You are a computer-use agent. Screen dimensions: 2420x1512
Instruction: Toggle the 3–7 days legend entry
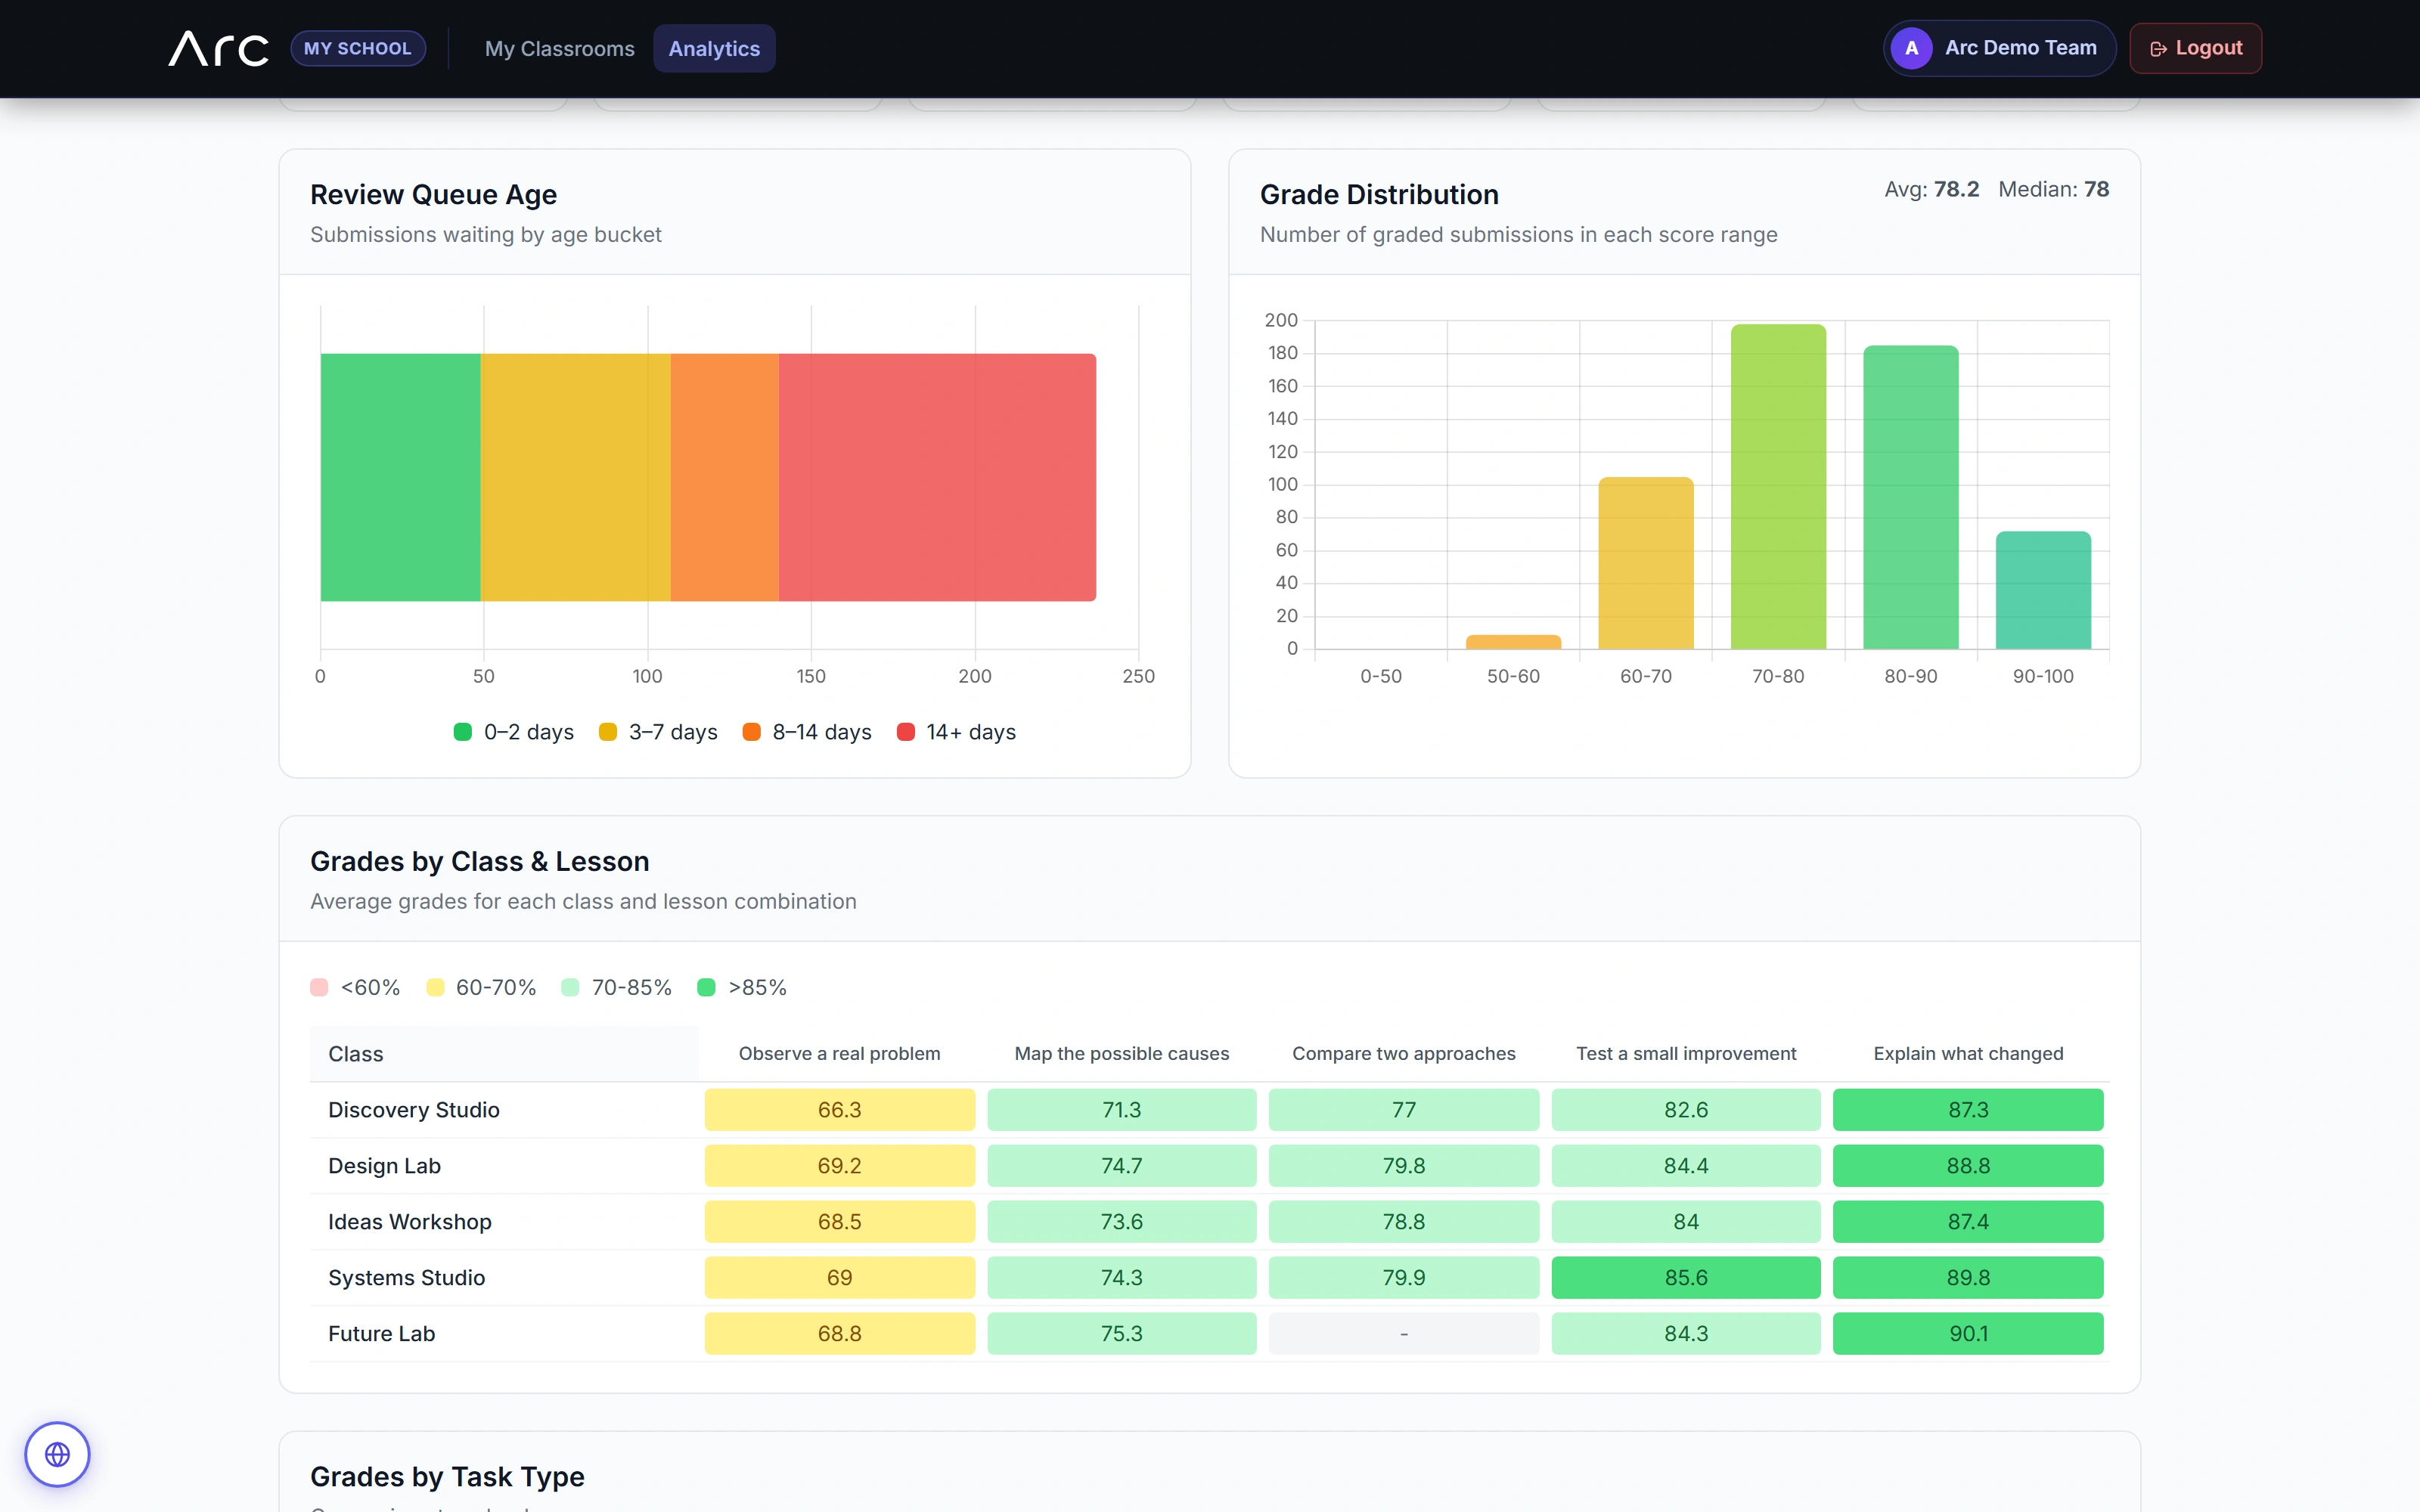click(658, 732)
